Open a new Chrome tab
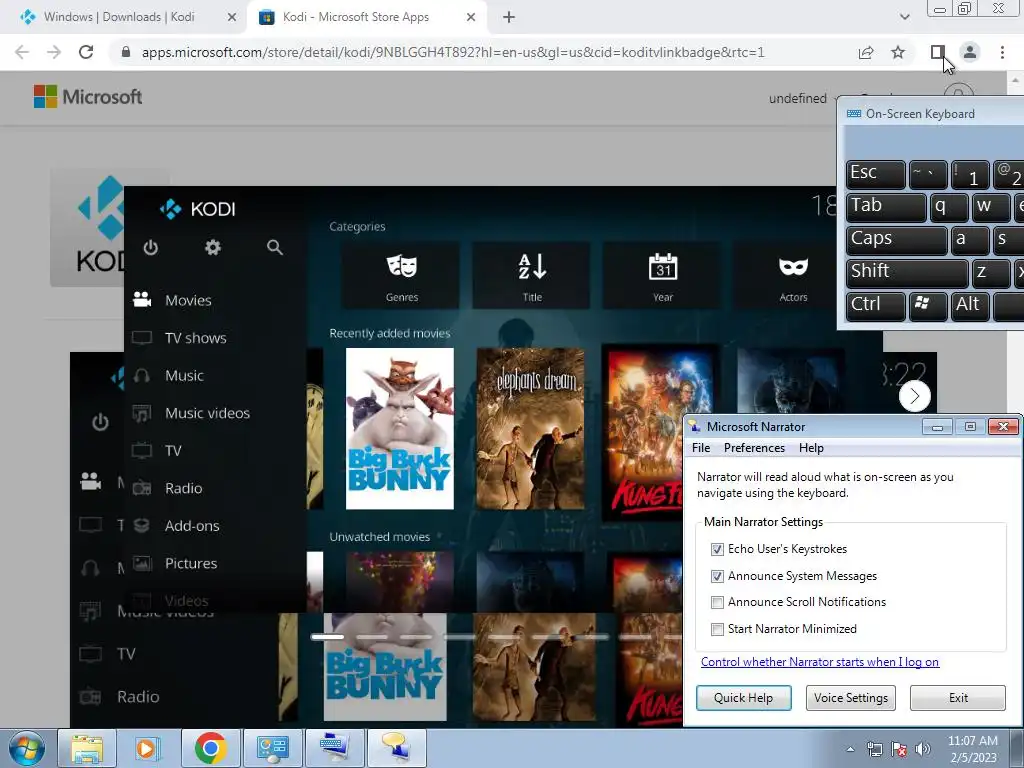The width and height of the screenshot is (1024, 768). click(509, 17)
